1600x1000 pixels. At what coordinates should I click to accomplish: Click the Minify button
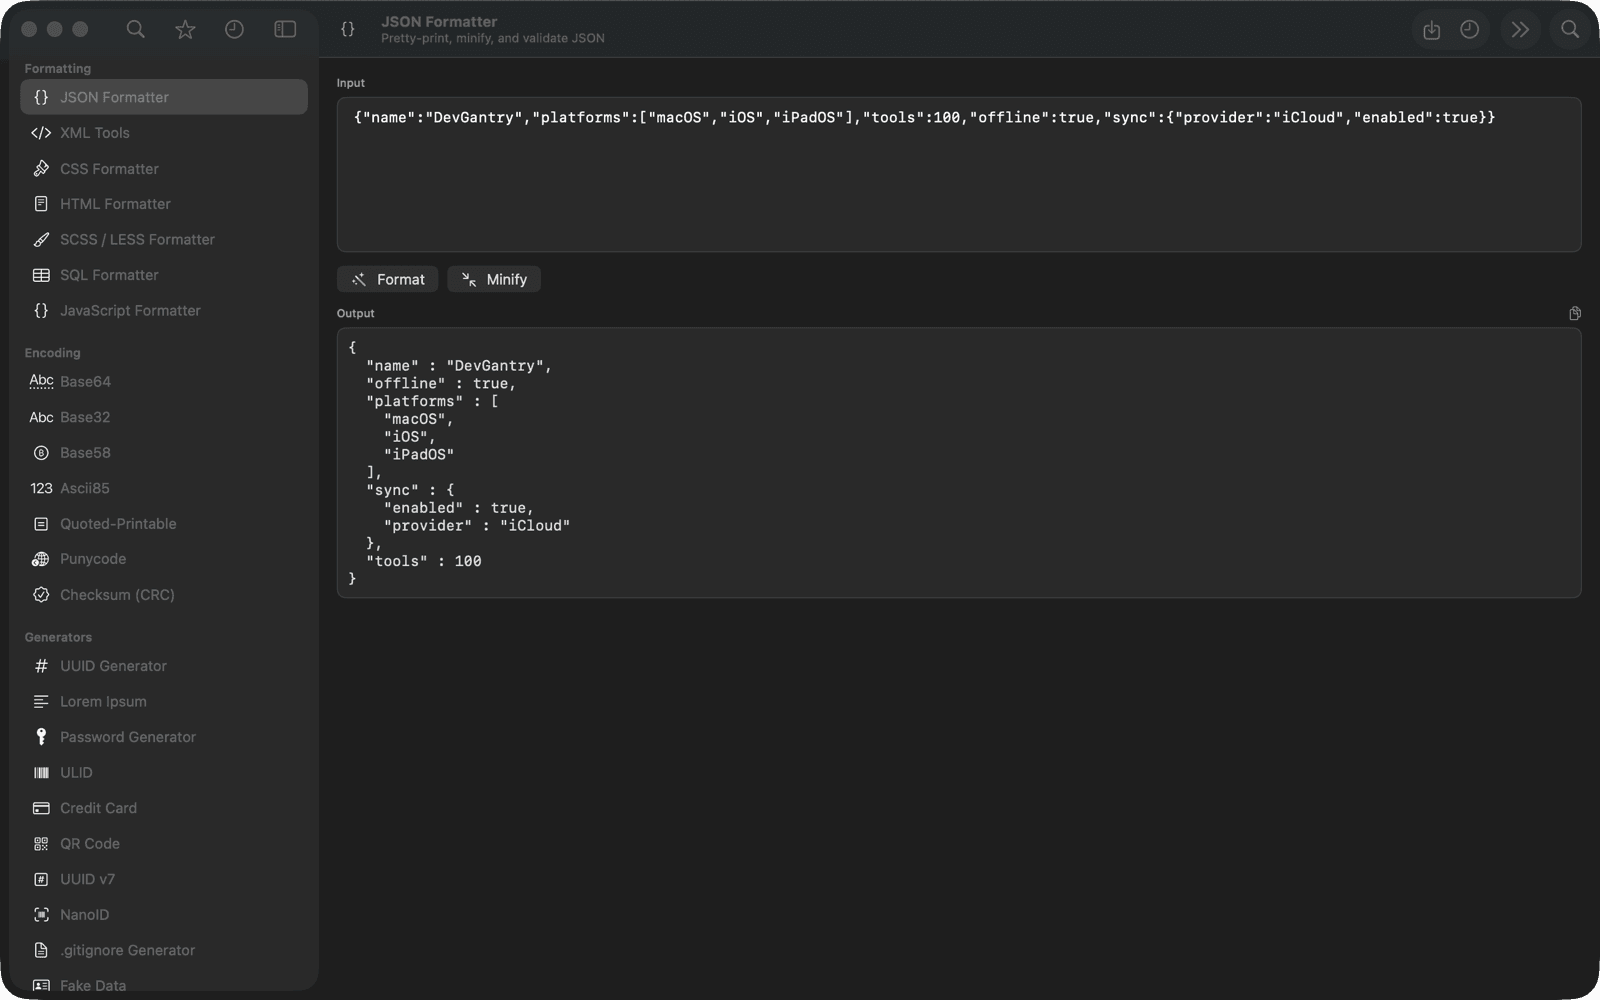point(494,279)
